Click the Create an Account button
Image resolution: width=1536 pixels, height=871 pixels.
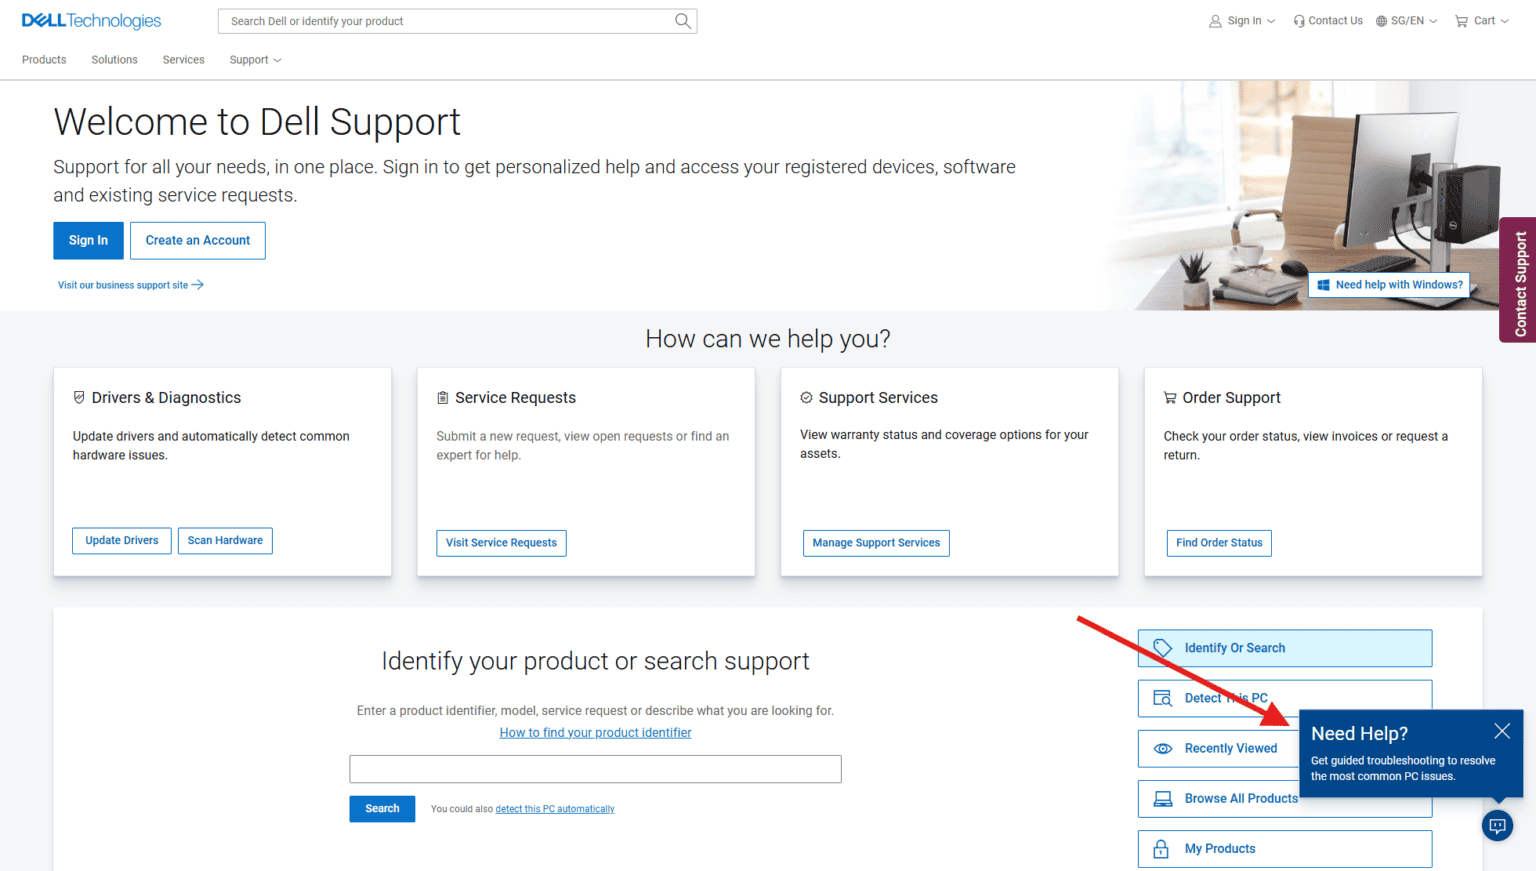point(197,240)
